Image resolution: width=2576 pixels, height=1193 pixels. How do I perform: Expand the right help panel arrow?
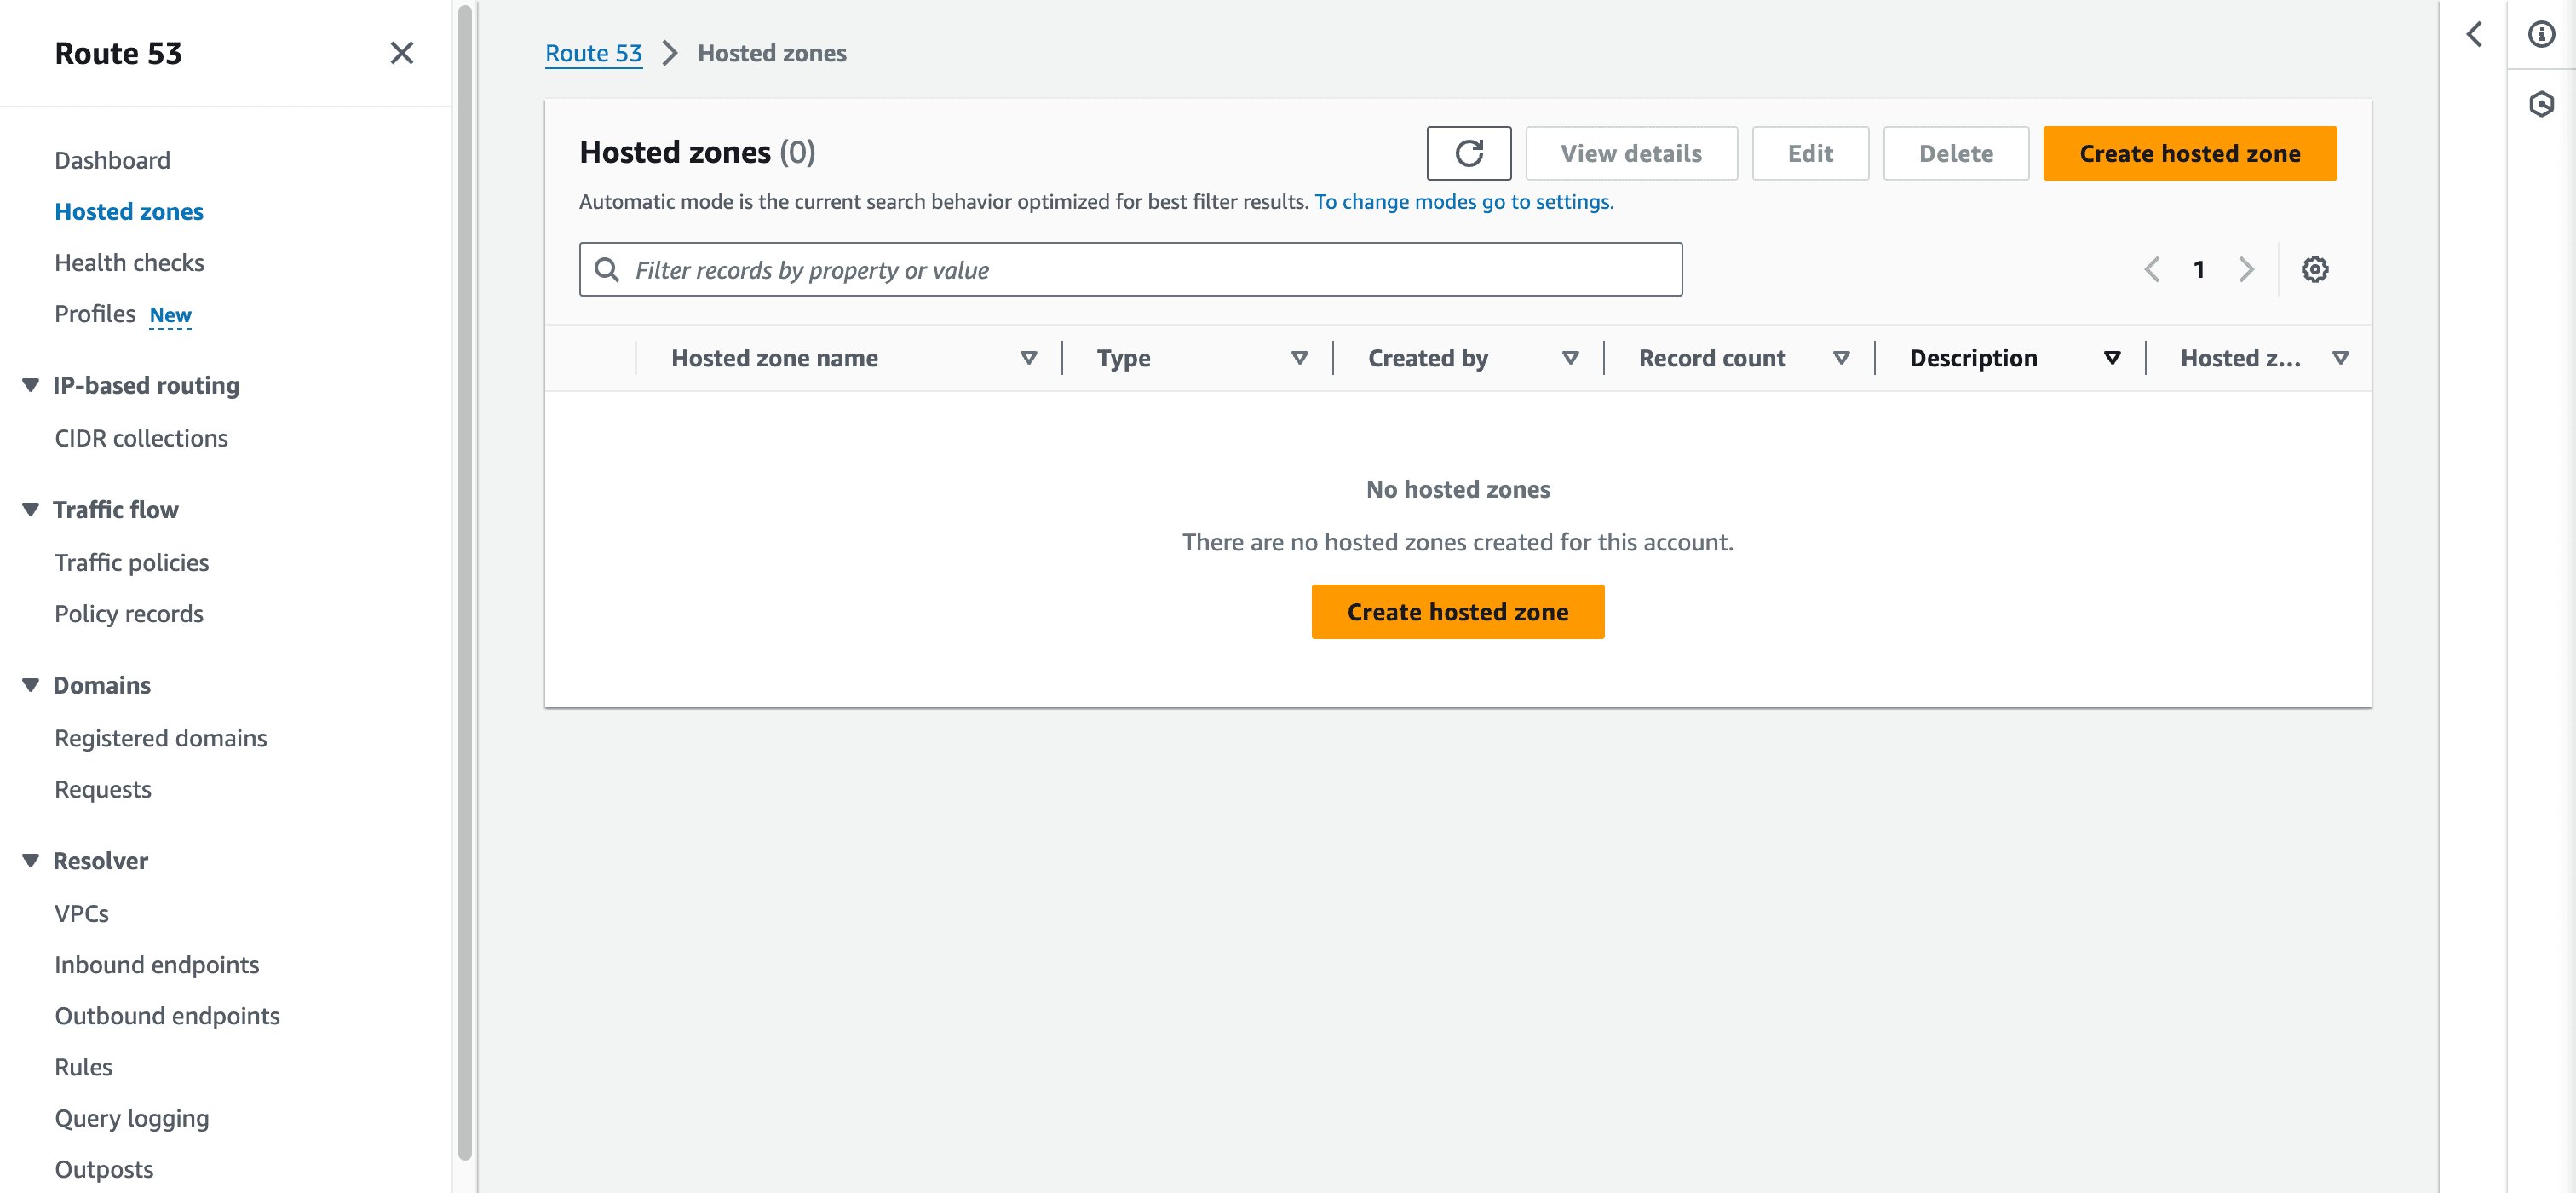[x=2474, y=34]
